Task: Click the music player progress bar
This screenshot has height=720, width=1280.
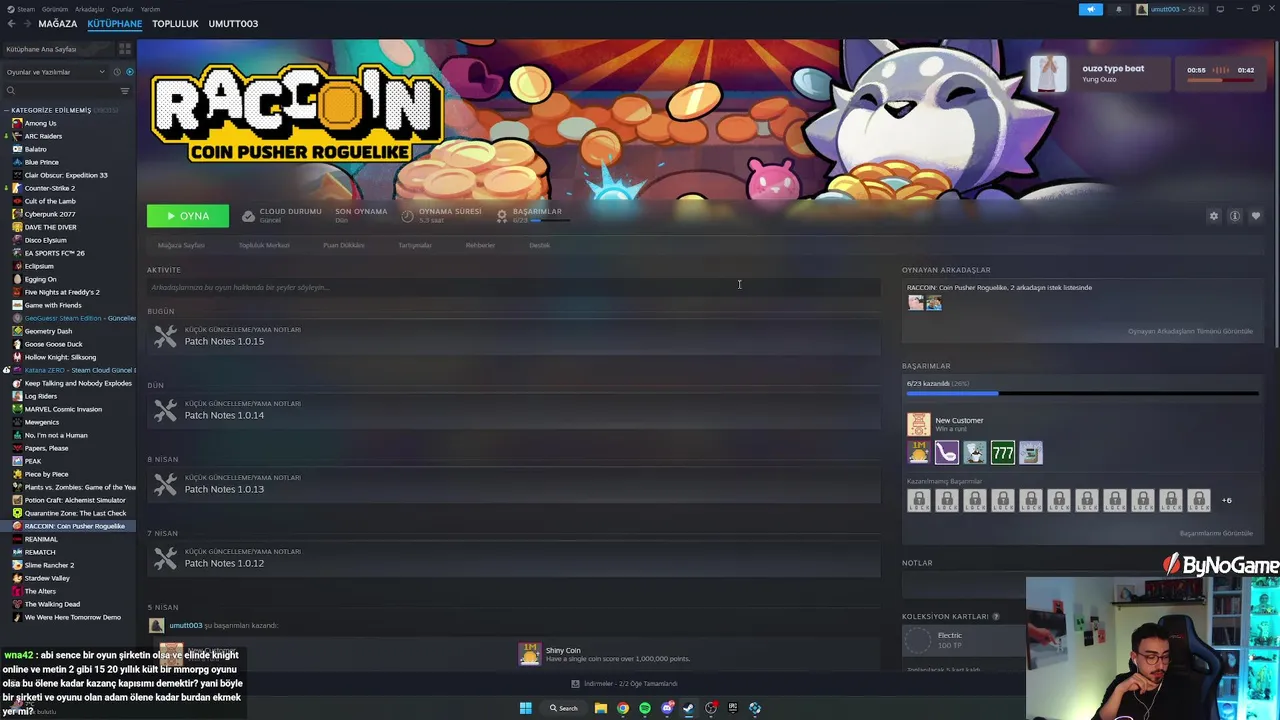Action: pos(1220,80)
